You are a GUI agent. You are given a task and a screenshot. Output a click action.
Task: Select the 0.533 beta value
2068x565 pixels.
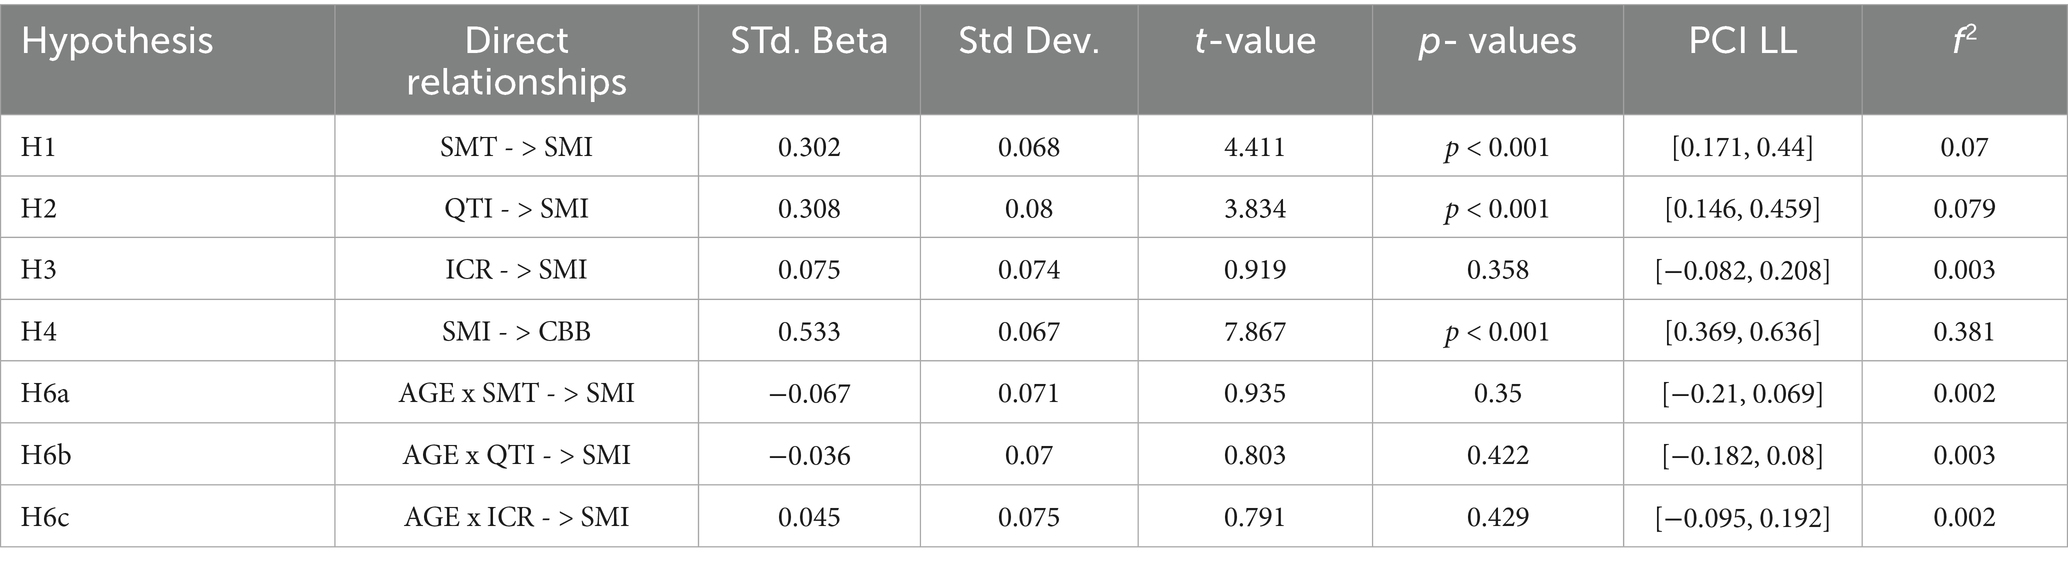(808, 332)
